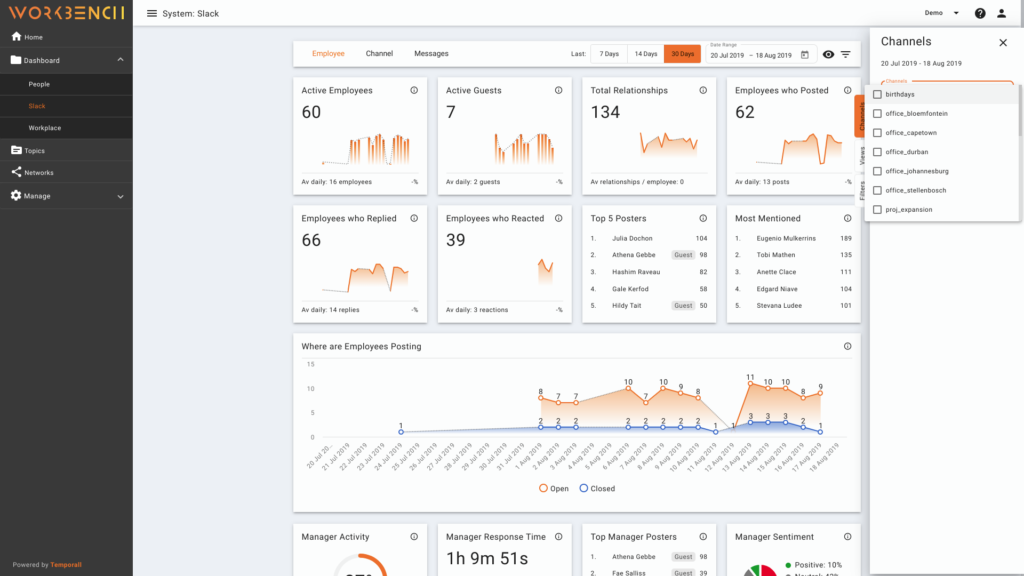Open the vertical Views side tab
1024x576 pixels.
click(x=862, y=155)
